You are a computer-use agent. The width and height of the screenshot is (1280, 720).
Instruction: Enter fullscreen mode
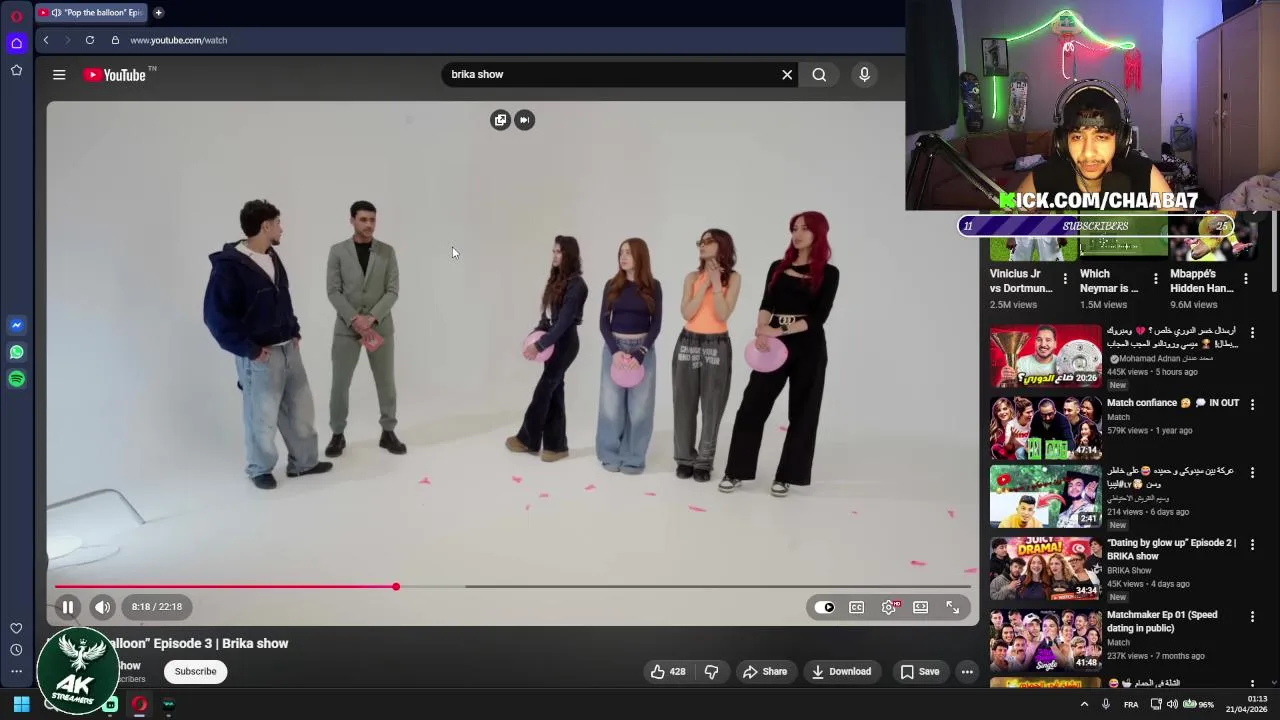953,607
